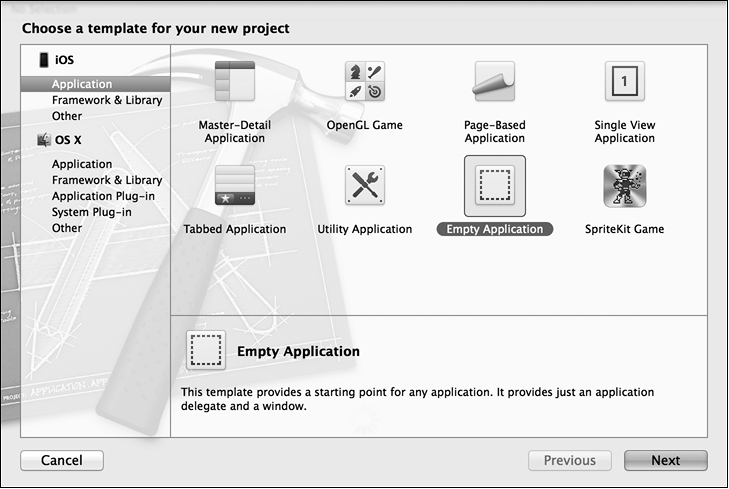
Task: Open iOS Framework & Library category
Action: click(x=107, y=100)
